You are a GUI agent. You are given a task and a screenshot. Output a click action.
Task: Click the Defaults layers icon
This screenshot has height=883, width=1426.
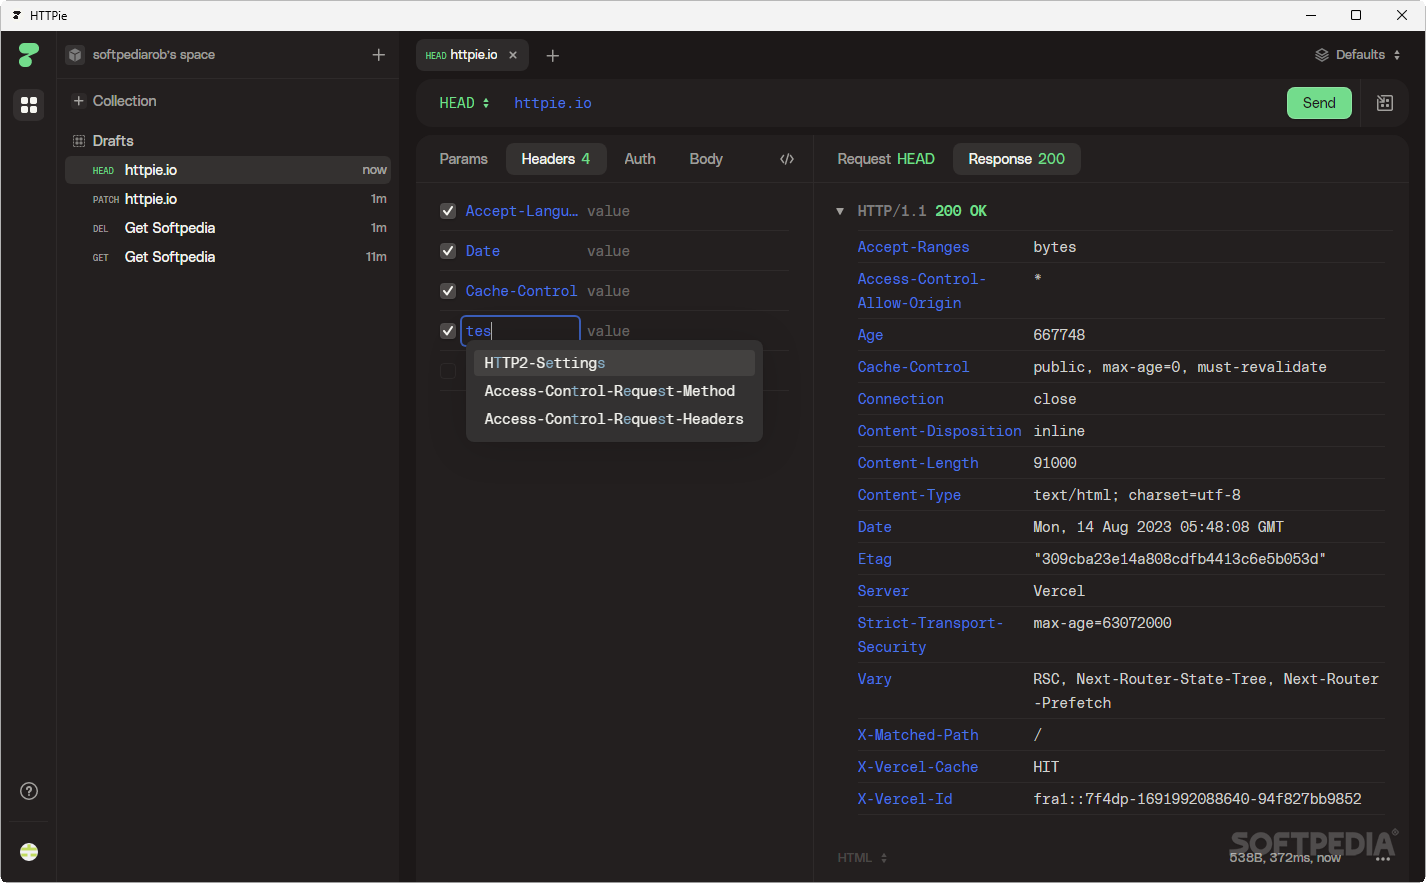coord(1322,55)
